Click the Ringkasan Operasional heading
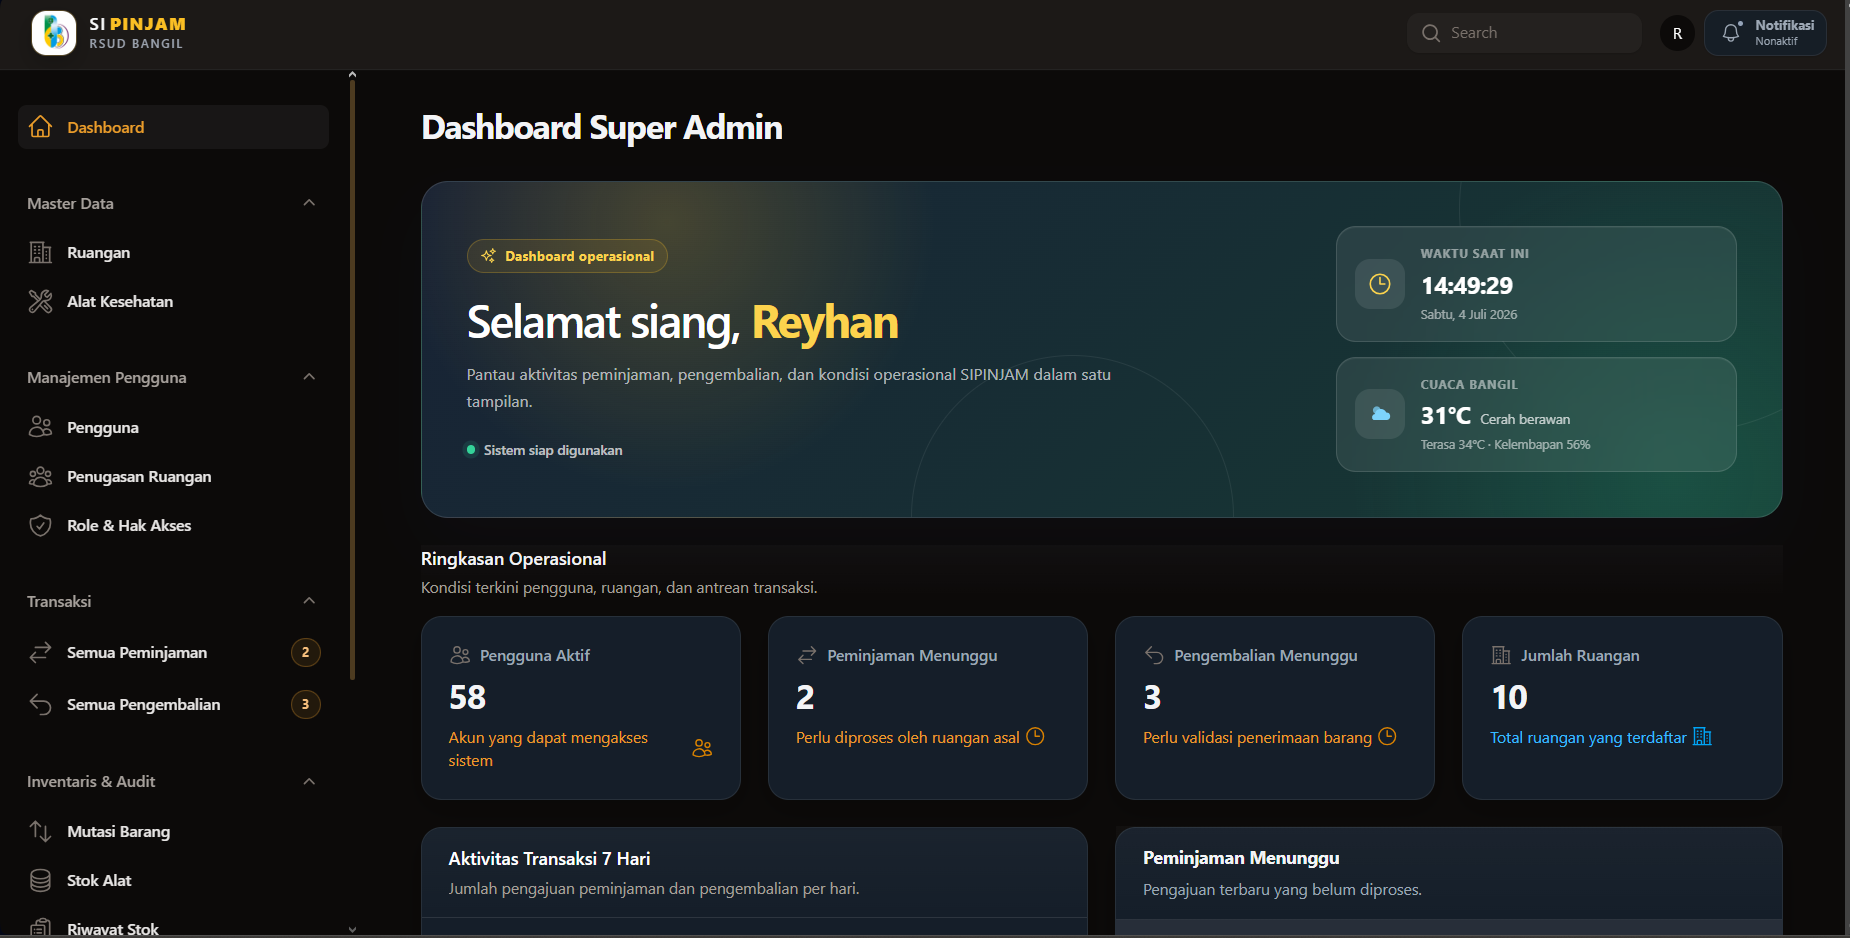Screen dimensions: 1850x938 513,559
